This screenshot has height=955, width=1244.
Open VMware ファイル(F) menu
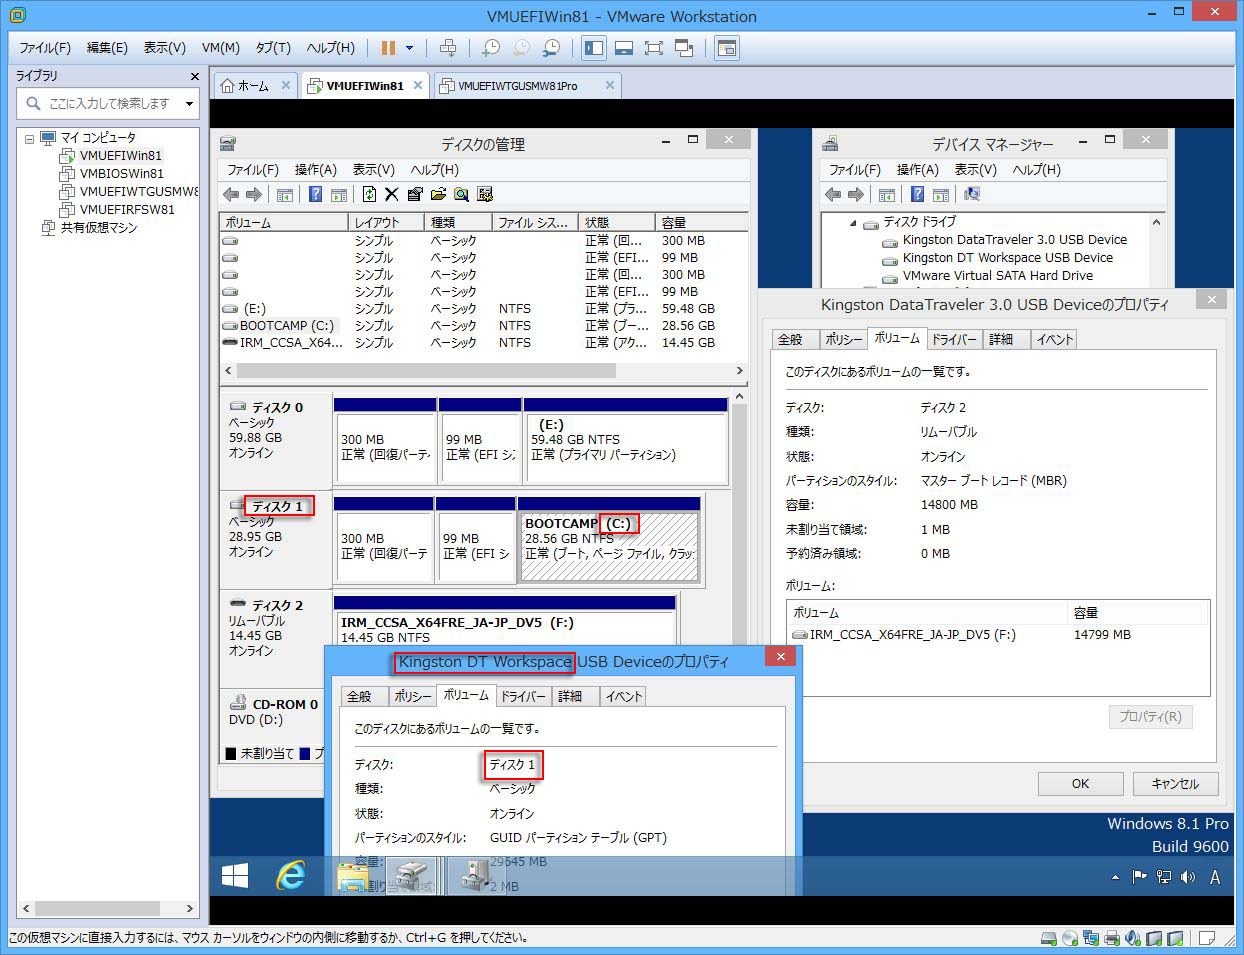point(45,48)
